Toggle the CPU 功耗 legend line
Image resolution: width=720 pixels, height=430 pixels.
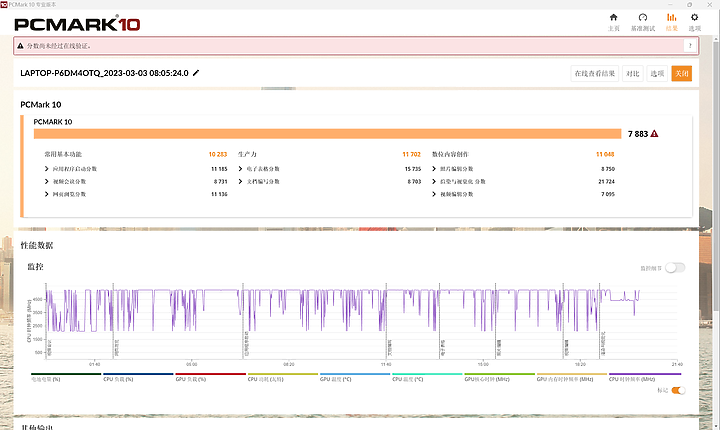282,377
